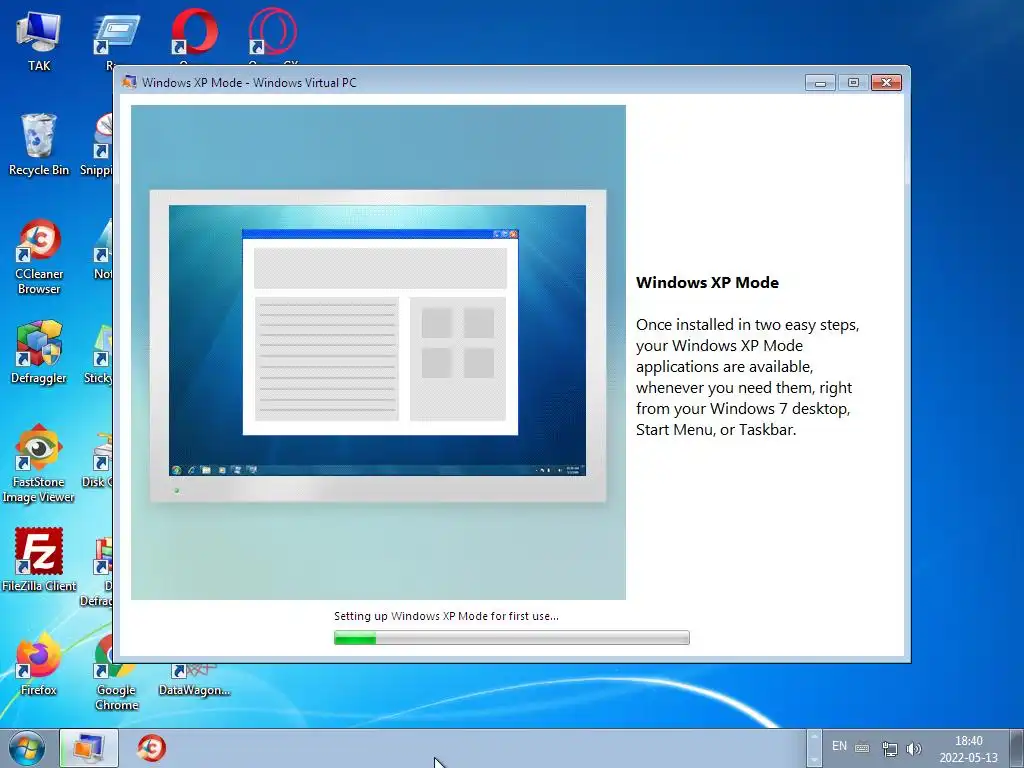Expand hidden tray icons arrow
1024x768 pixels.
[814, 748]
